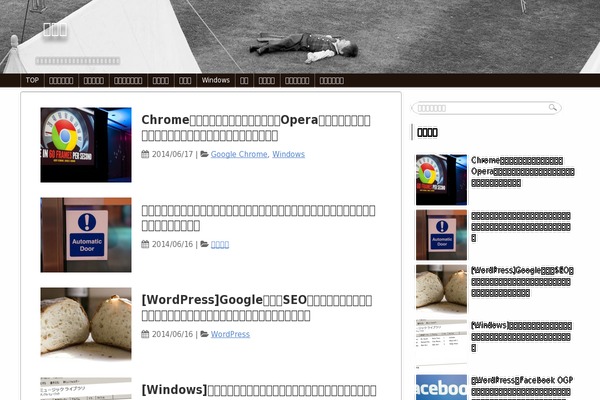Open the sidebar [WordPress]Facebook OGP title
The width and height of the screenshot is (600, 400).
click(522, 390)
